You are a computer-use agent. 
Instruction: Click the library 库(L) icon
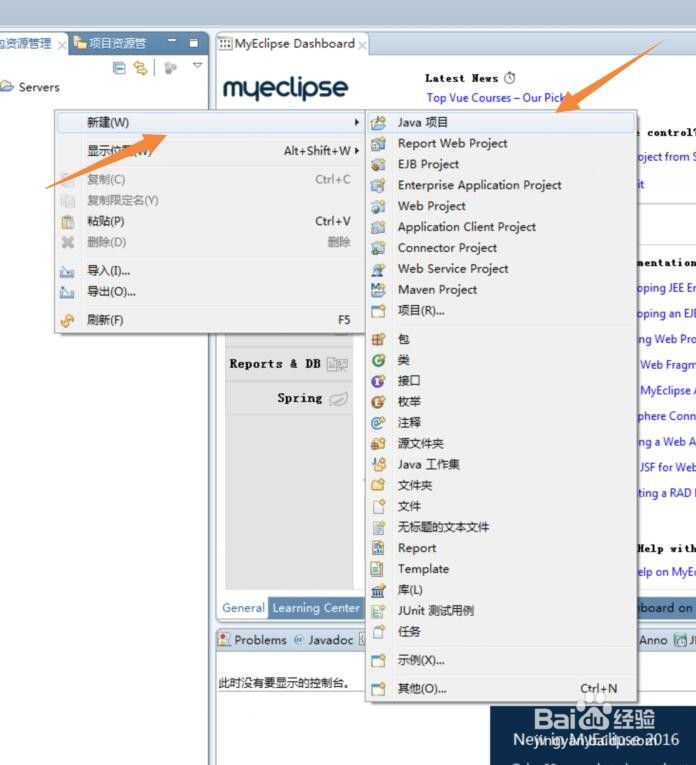tap(378, 590)
